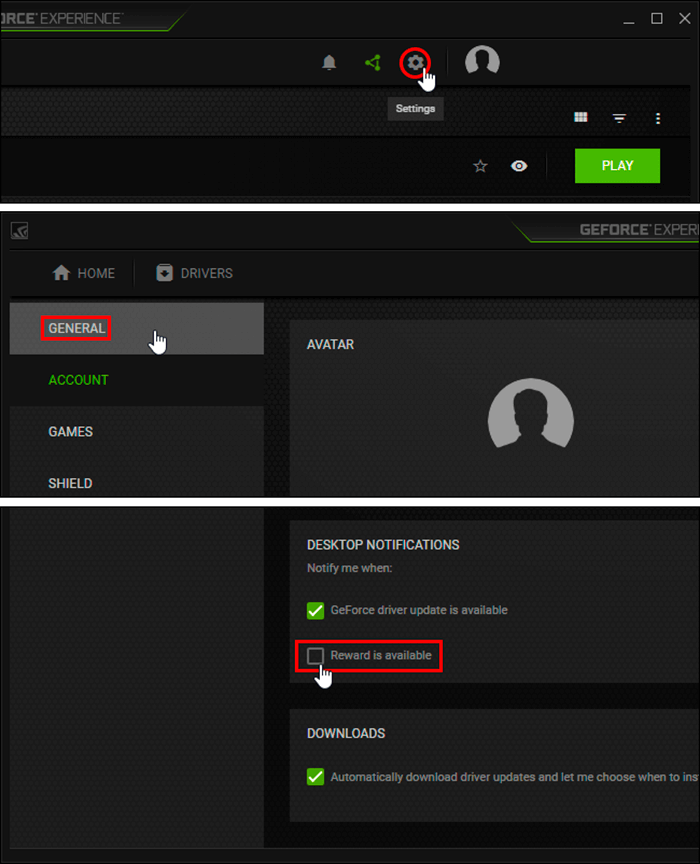Go to the HOME tab
The height and width of the screenshot is (864, 700).
coord(84,273)
